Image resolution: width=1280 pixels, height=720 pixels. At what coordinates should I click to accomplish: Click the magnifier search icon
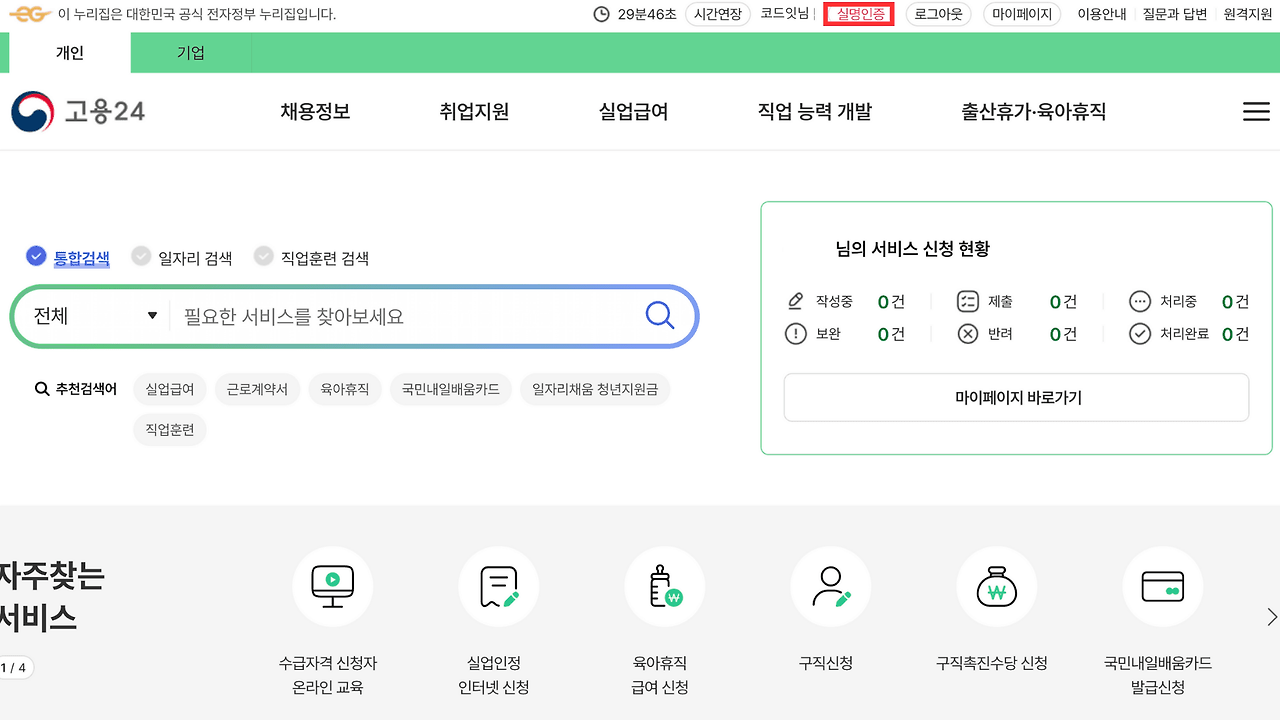click(660, 315)
